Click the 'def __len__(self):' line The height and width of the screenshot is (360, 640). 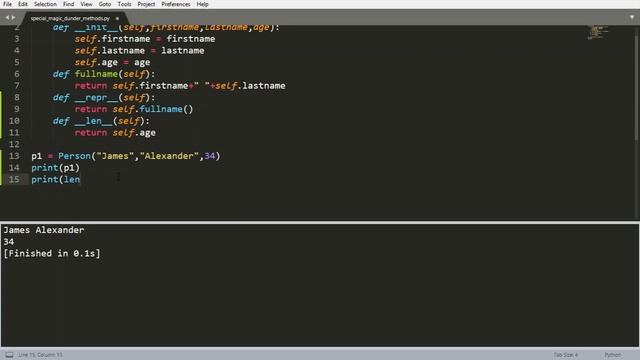pyautogui.click(x=101, y=121)
